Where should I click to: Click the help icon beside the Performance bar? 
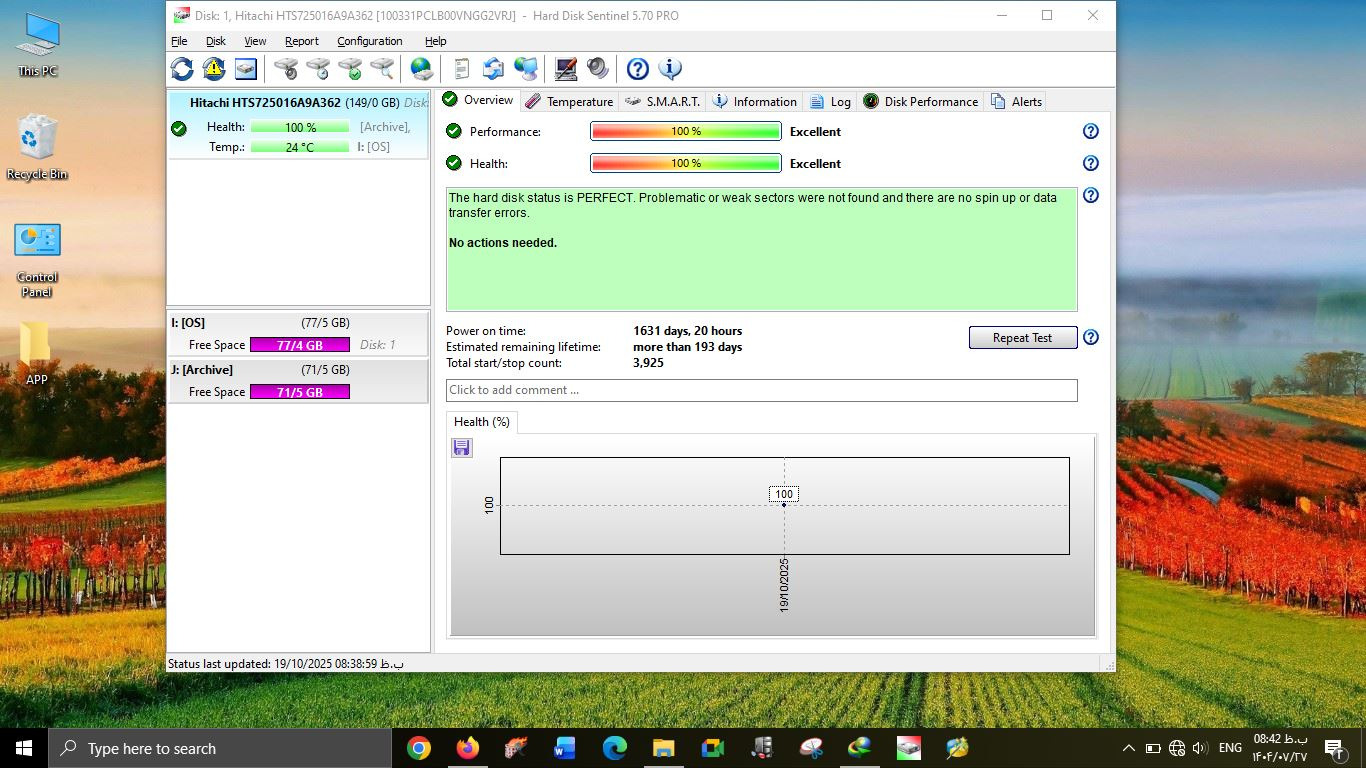[1091, 131]
